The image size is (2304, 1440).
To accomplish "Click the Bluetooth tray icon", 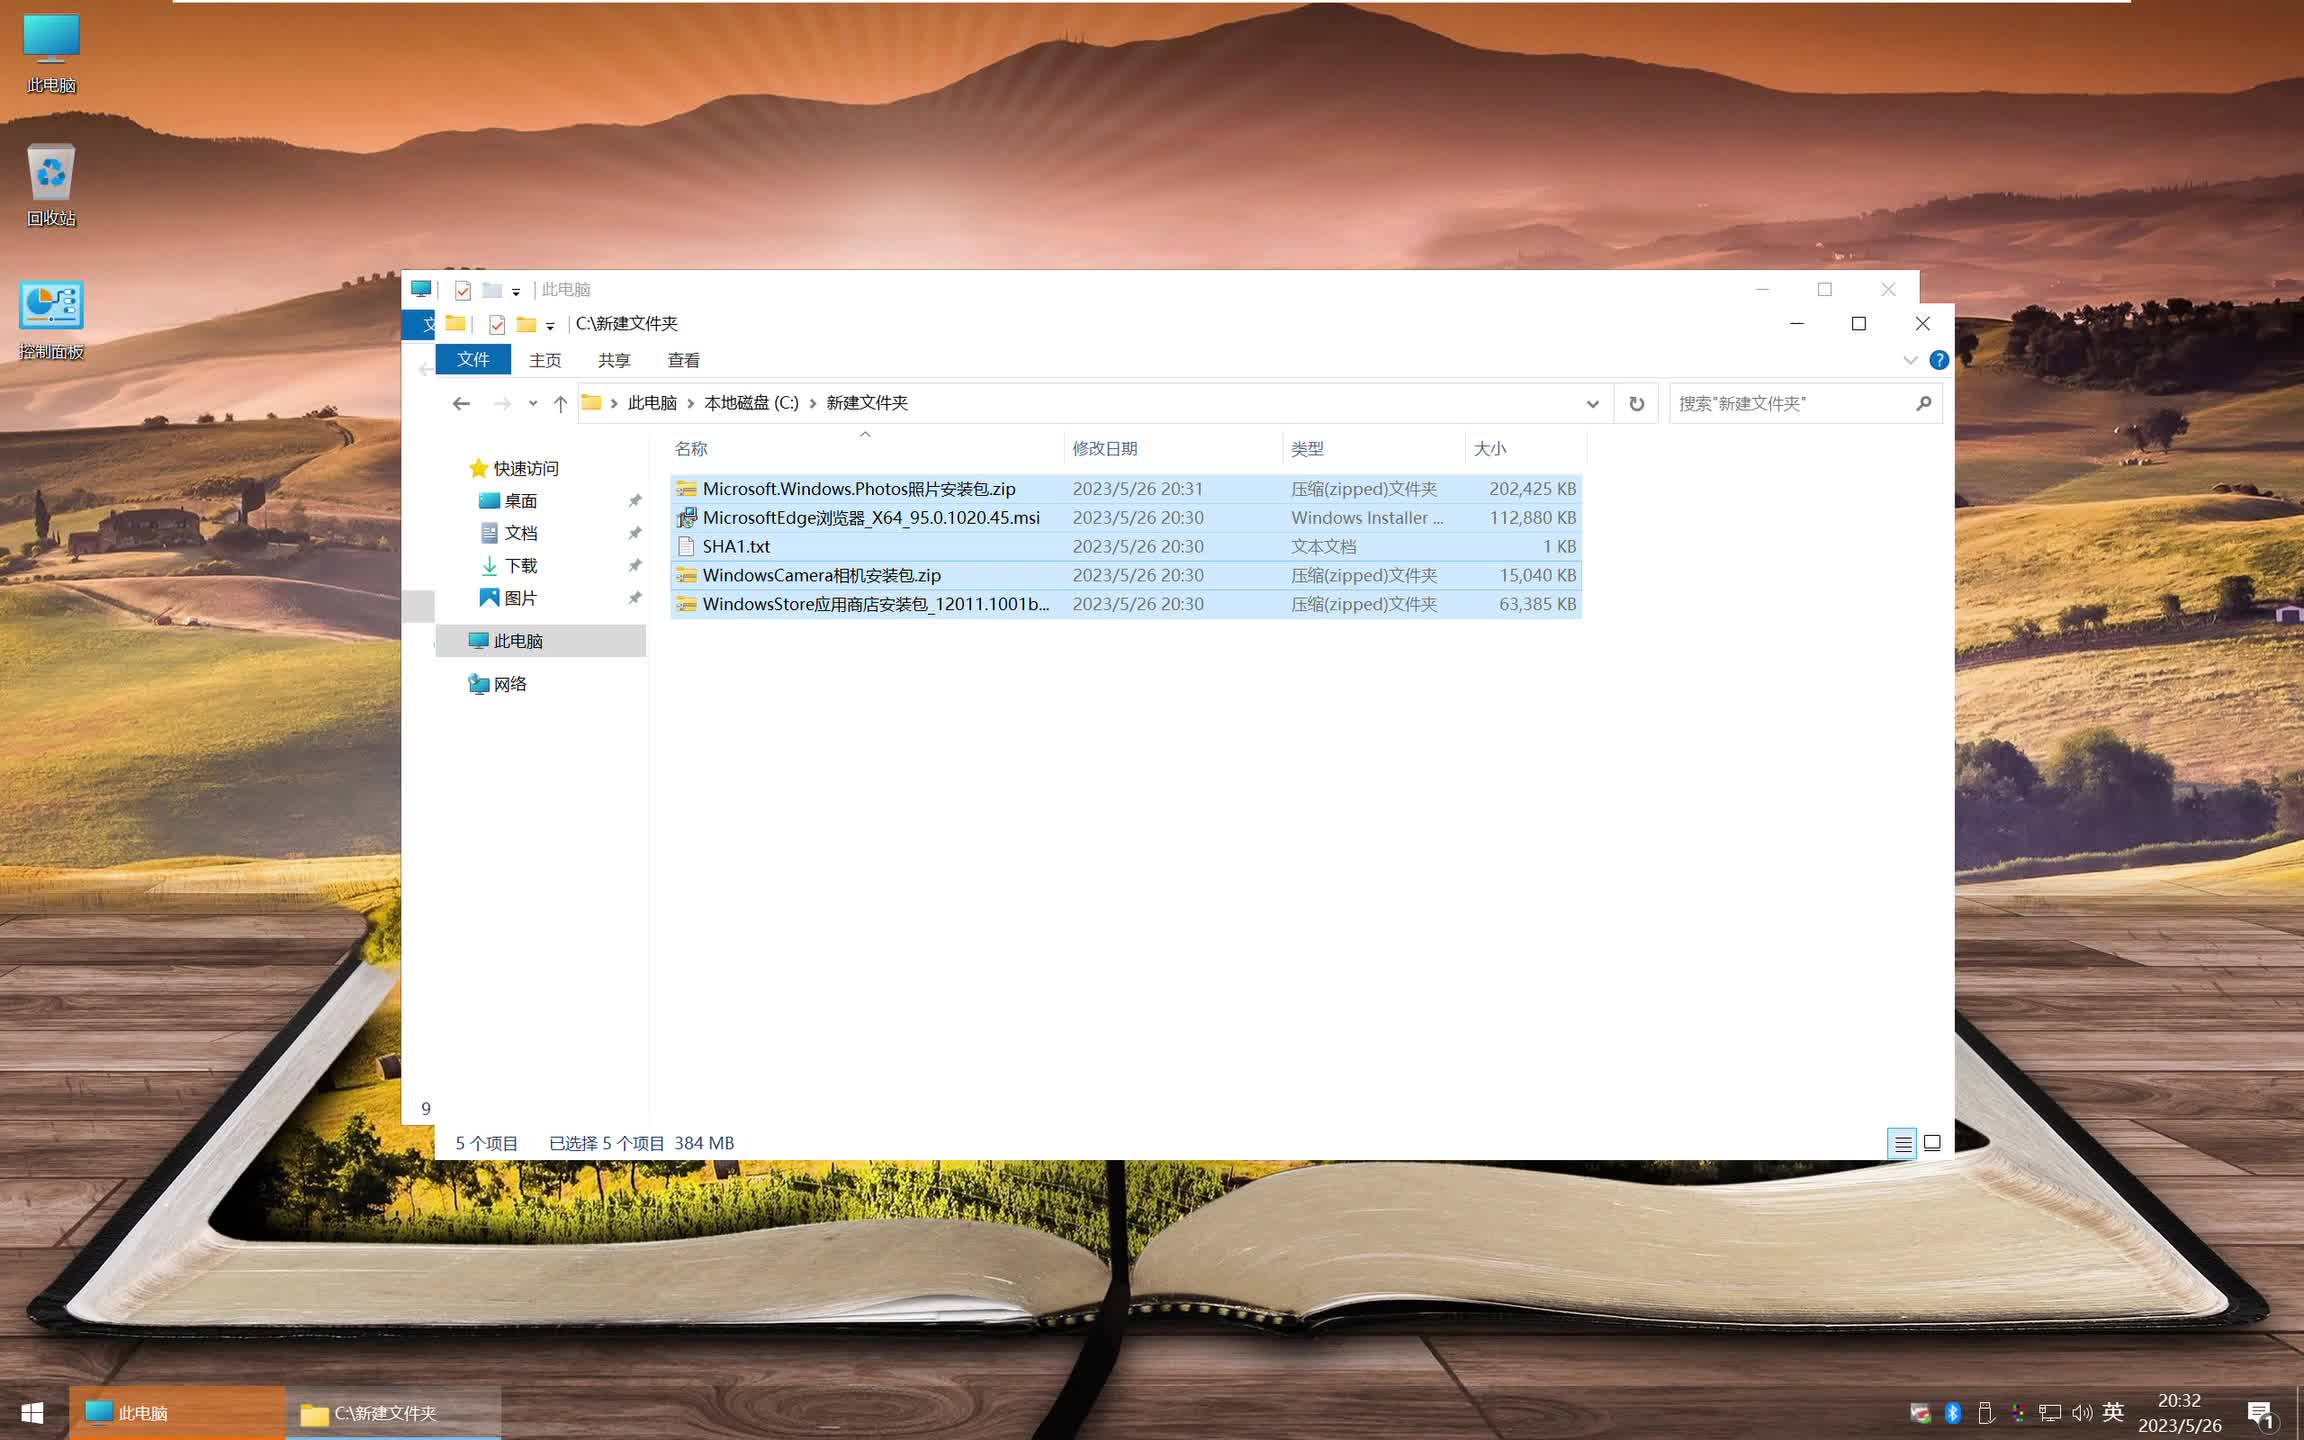I will click(x=1952, y=1413).
